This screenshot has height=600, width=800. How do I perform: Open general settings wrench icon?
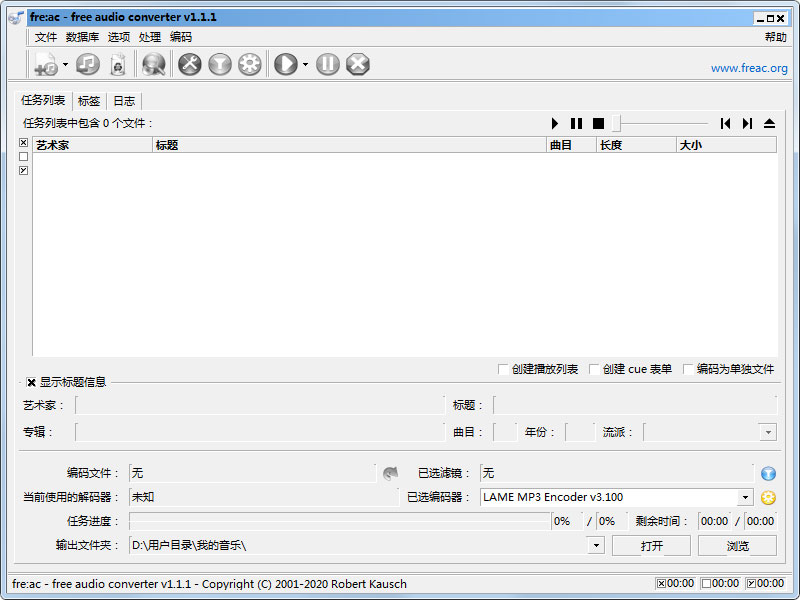(190, 65)
